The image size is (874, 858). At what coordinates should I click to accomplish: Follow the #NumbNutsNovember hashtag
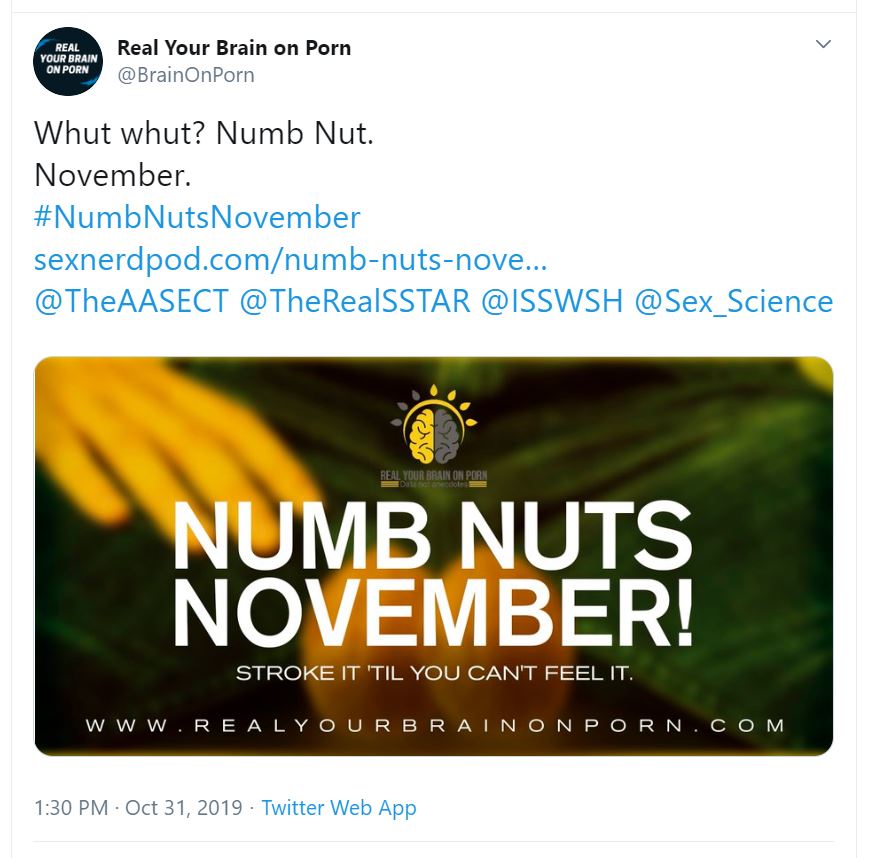(197, 217)
